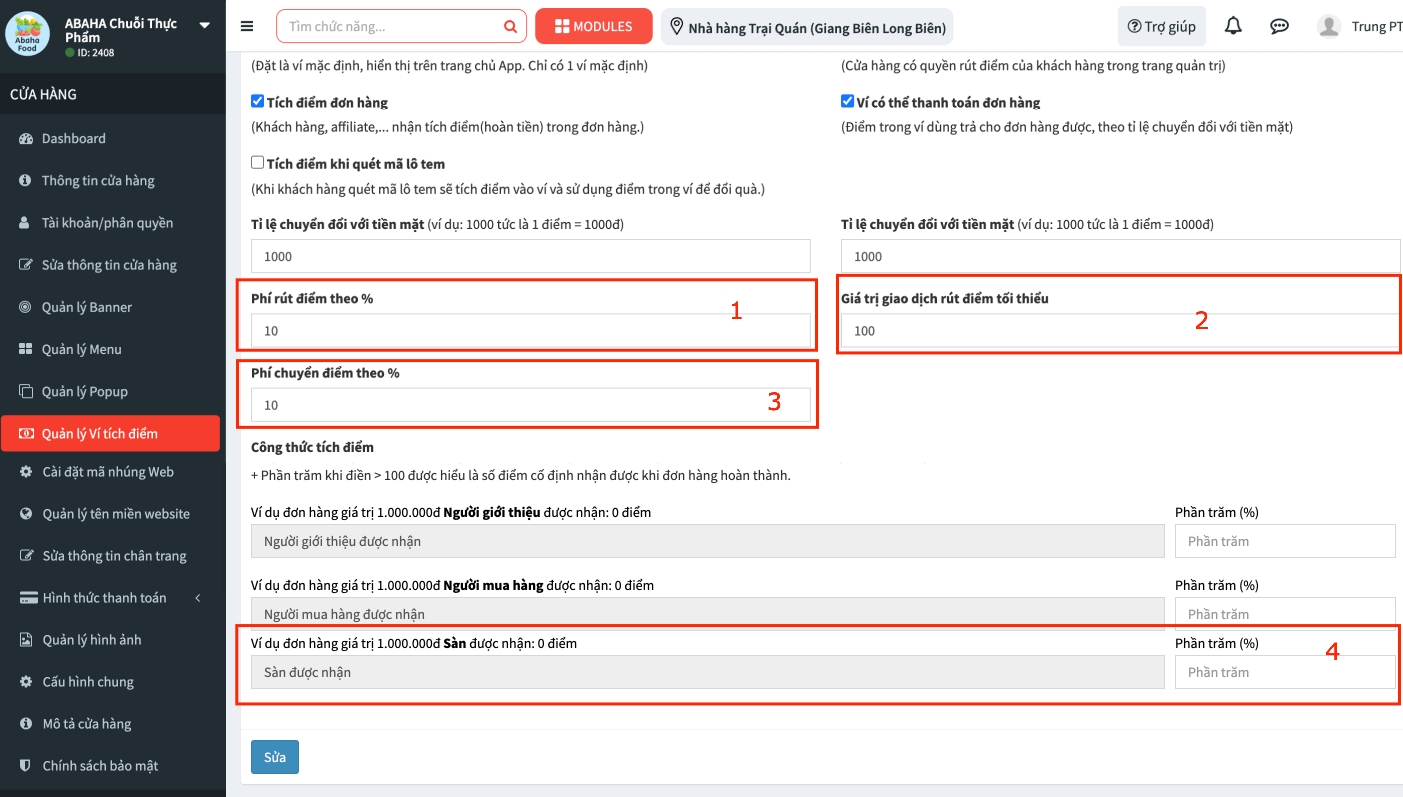Viewport: 1403px width, 797px height.
Task: Click the Dashboard gauge icon in sidebar
Action: (26, 139)
